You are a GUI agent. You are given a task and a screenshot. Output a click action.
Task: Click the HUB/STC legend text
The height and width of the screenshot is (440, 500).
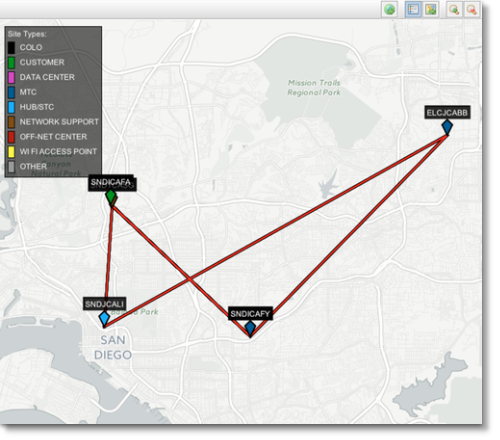click(x=37, y=107)
